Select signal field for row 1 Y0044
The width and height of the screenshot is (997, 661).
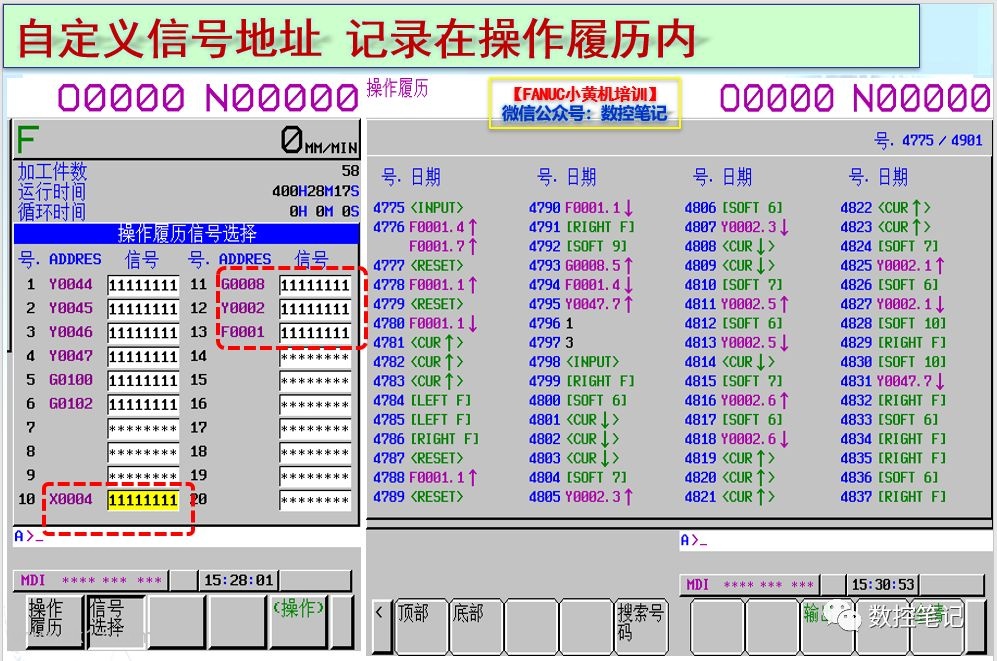143,285
